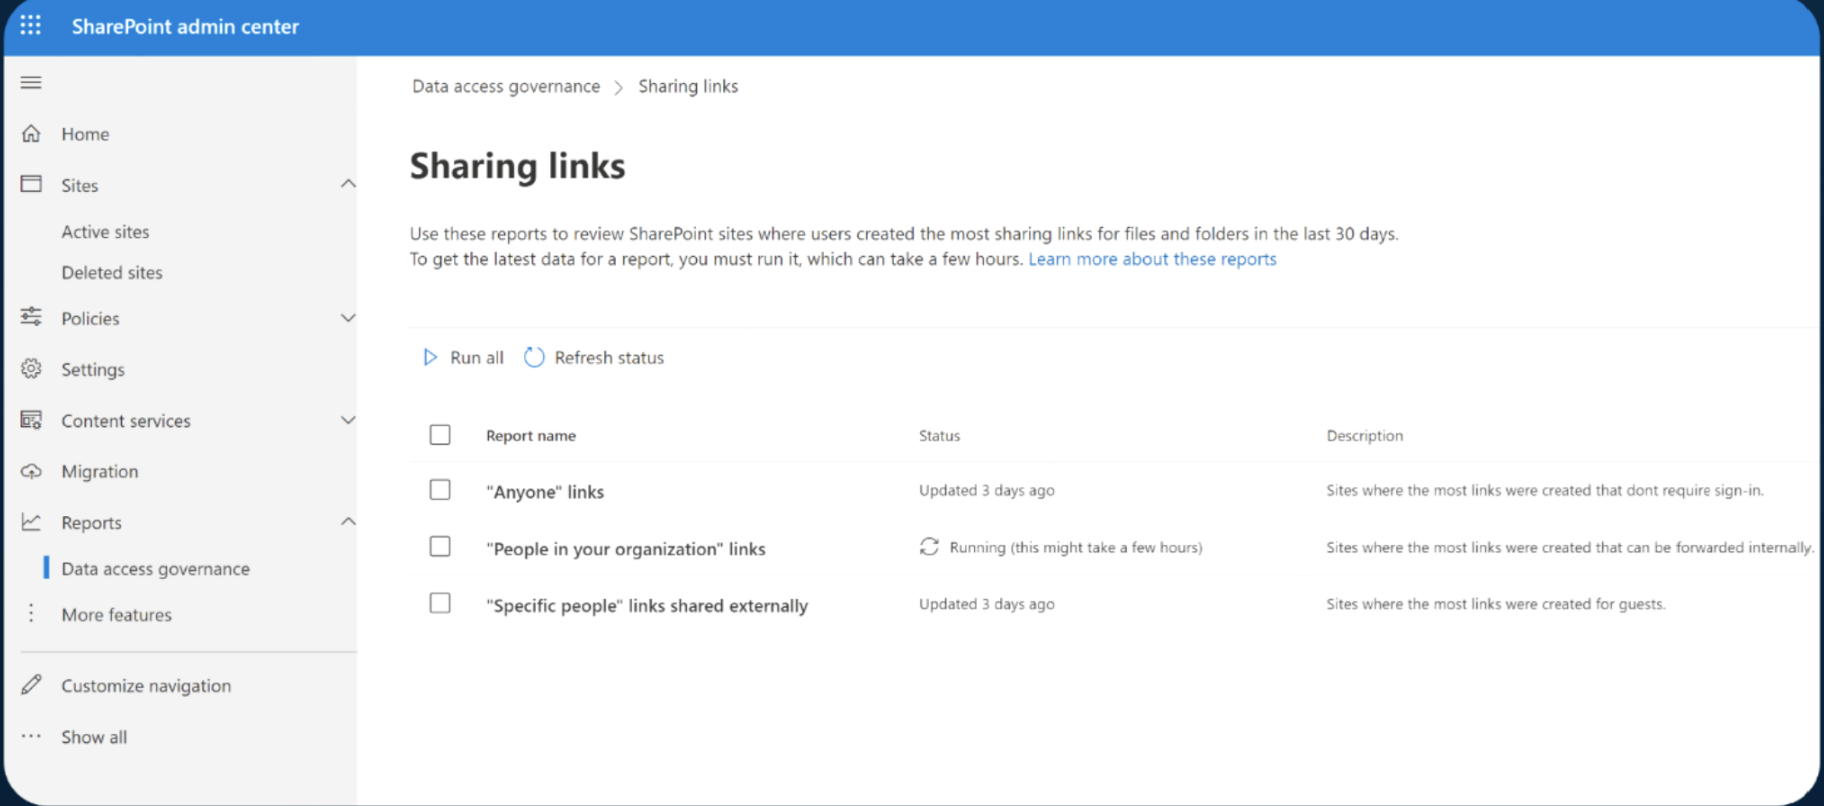Expand the Policies section chevron
Screen dimensions: 1824x806
(x=348, y=318)
